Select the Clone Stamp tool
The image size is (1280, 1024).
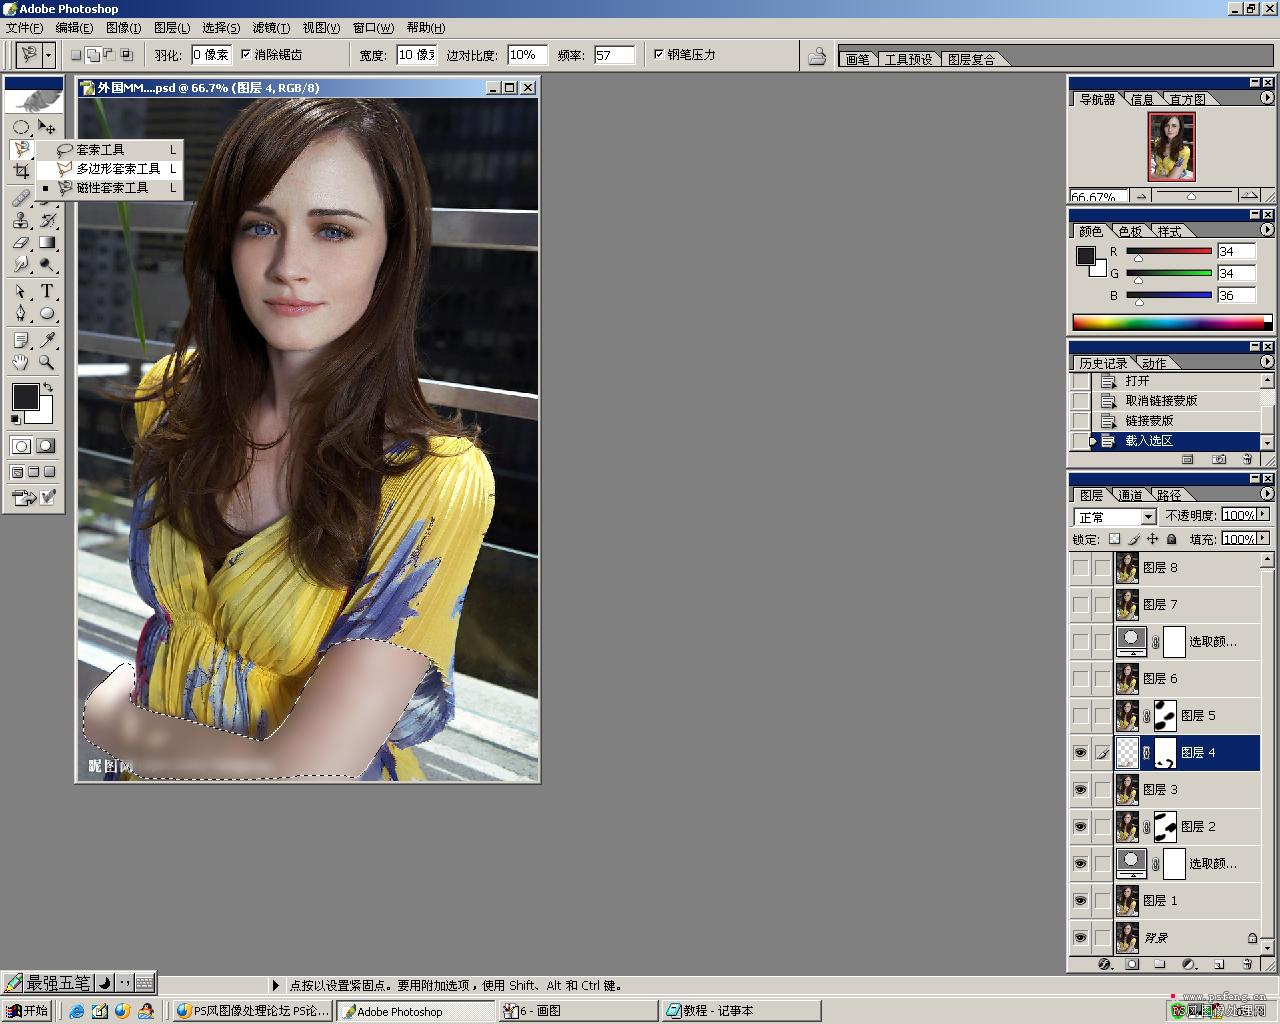pos(21,220)
